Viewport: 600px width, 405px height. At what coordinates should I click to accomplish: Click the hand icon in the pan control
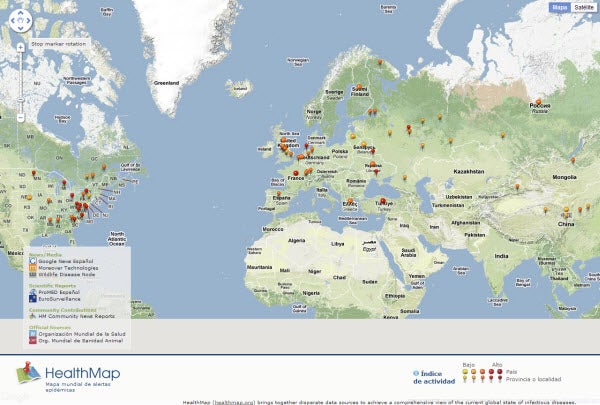[x=21, y=21]
